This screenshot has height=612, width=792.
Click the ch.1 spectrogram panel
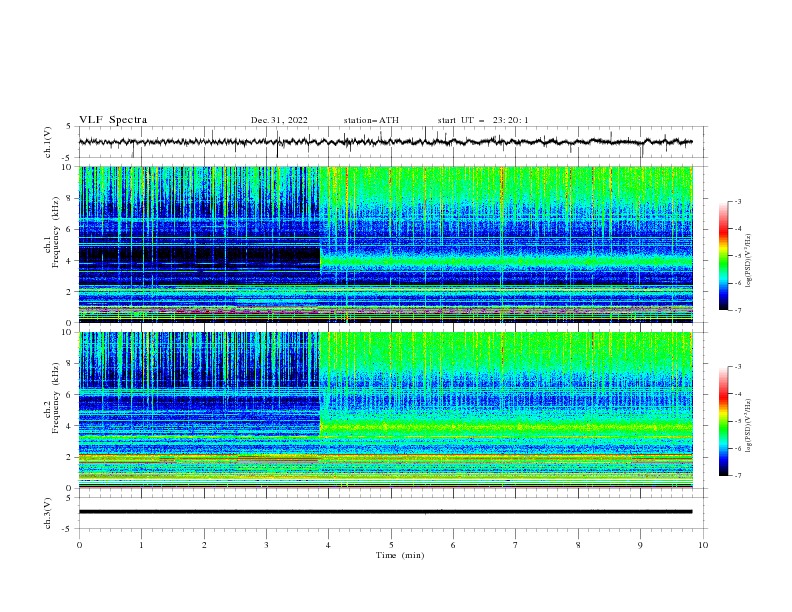point(385,244)
